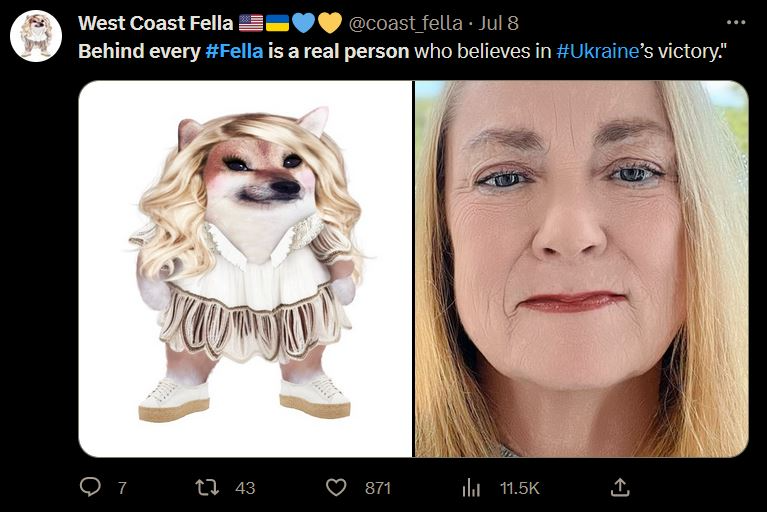The height and width of the screenshot is (512, 767).
Task: Follow the #Fella hashtag link
Action: [x=235, y=50]
